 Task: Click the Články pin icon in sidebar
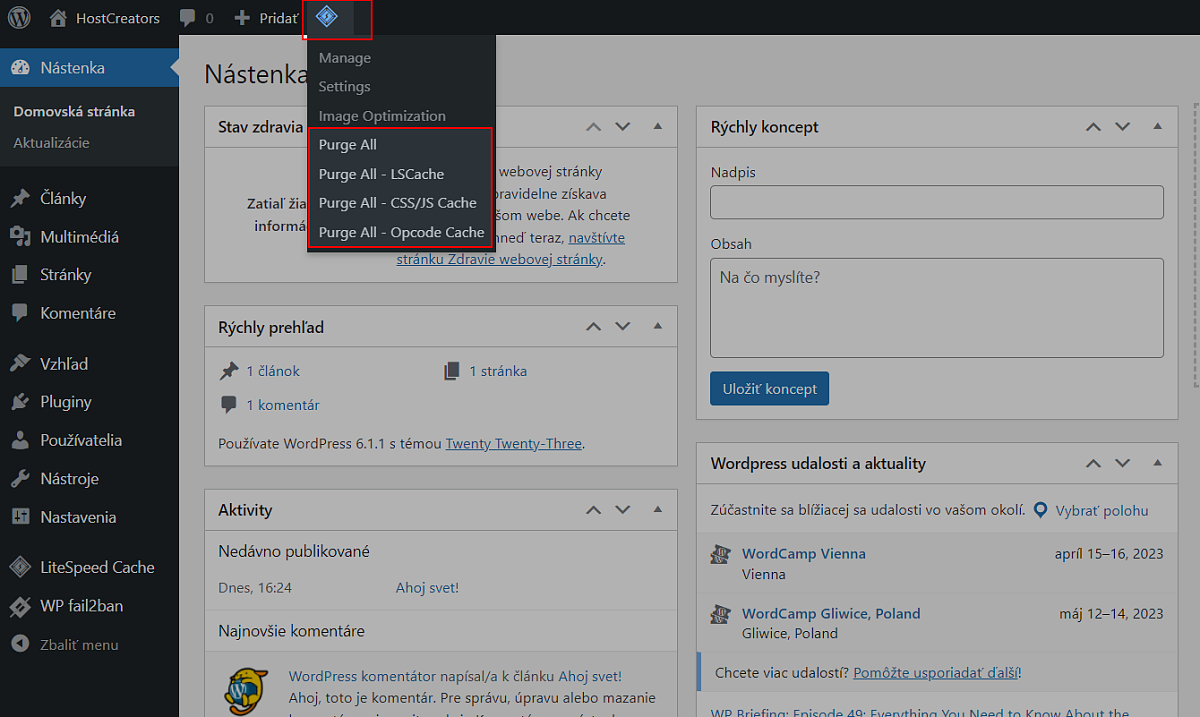(20, 198)
